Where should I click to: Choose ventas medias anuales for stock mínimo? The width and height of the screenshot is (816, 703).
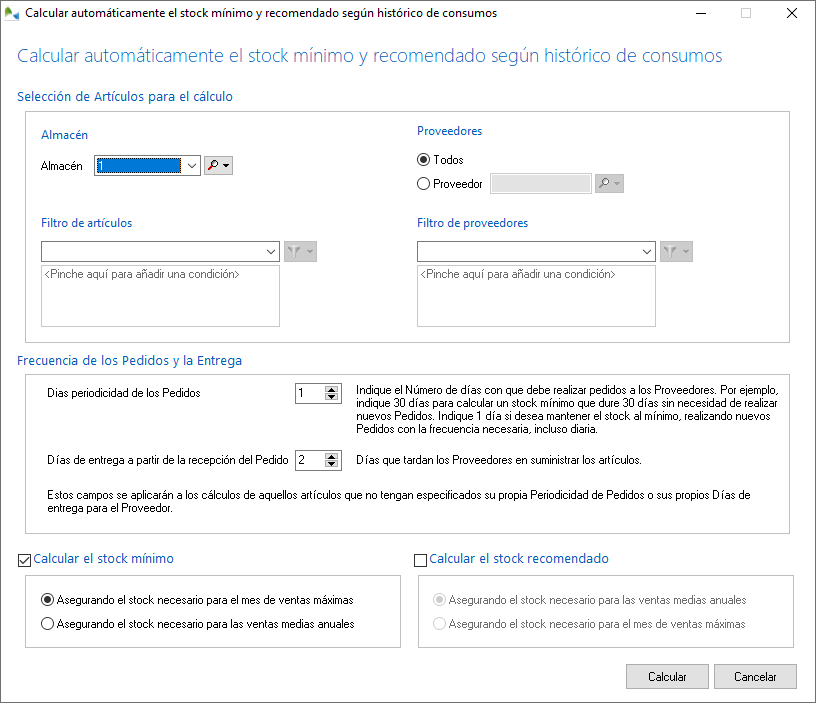pos(47,624)
